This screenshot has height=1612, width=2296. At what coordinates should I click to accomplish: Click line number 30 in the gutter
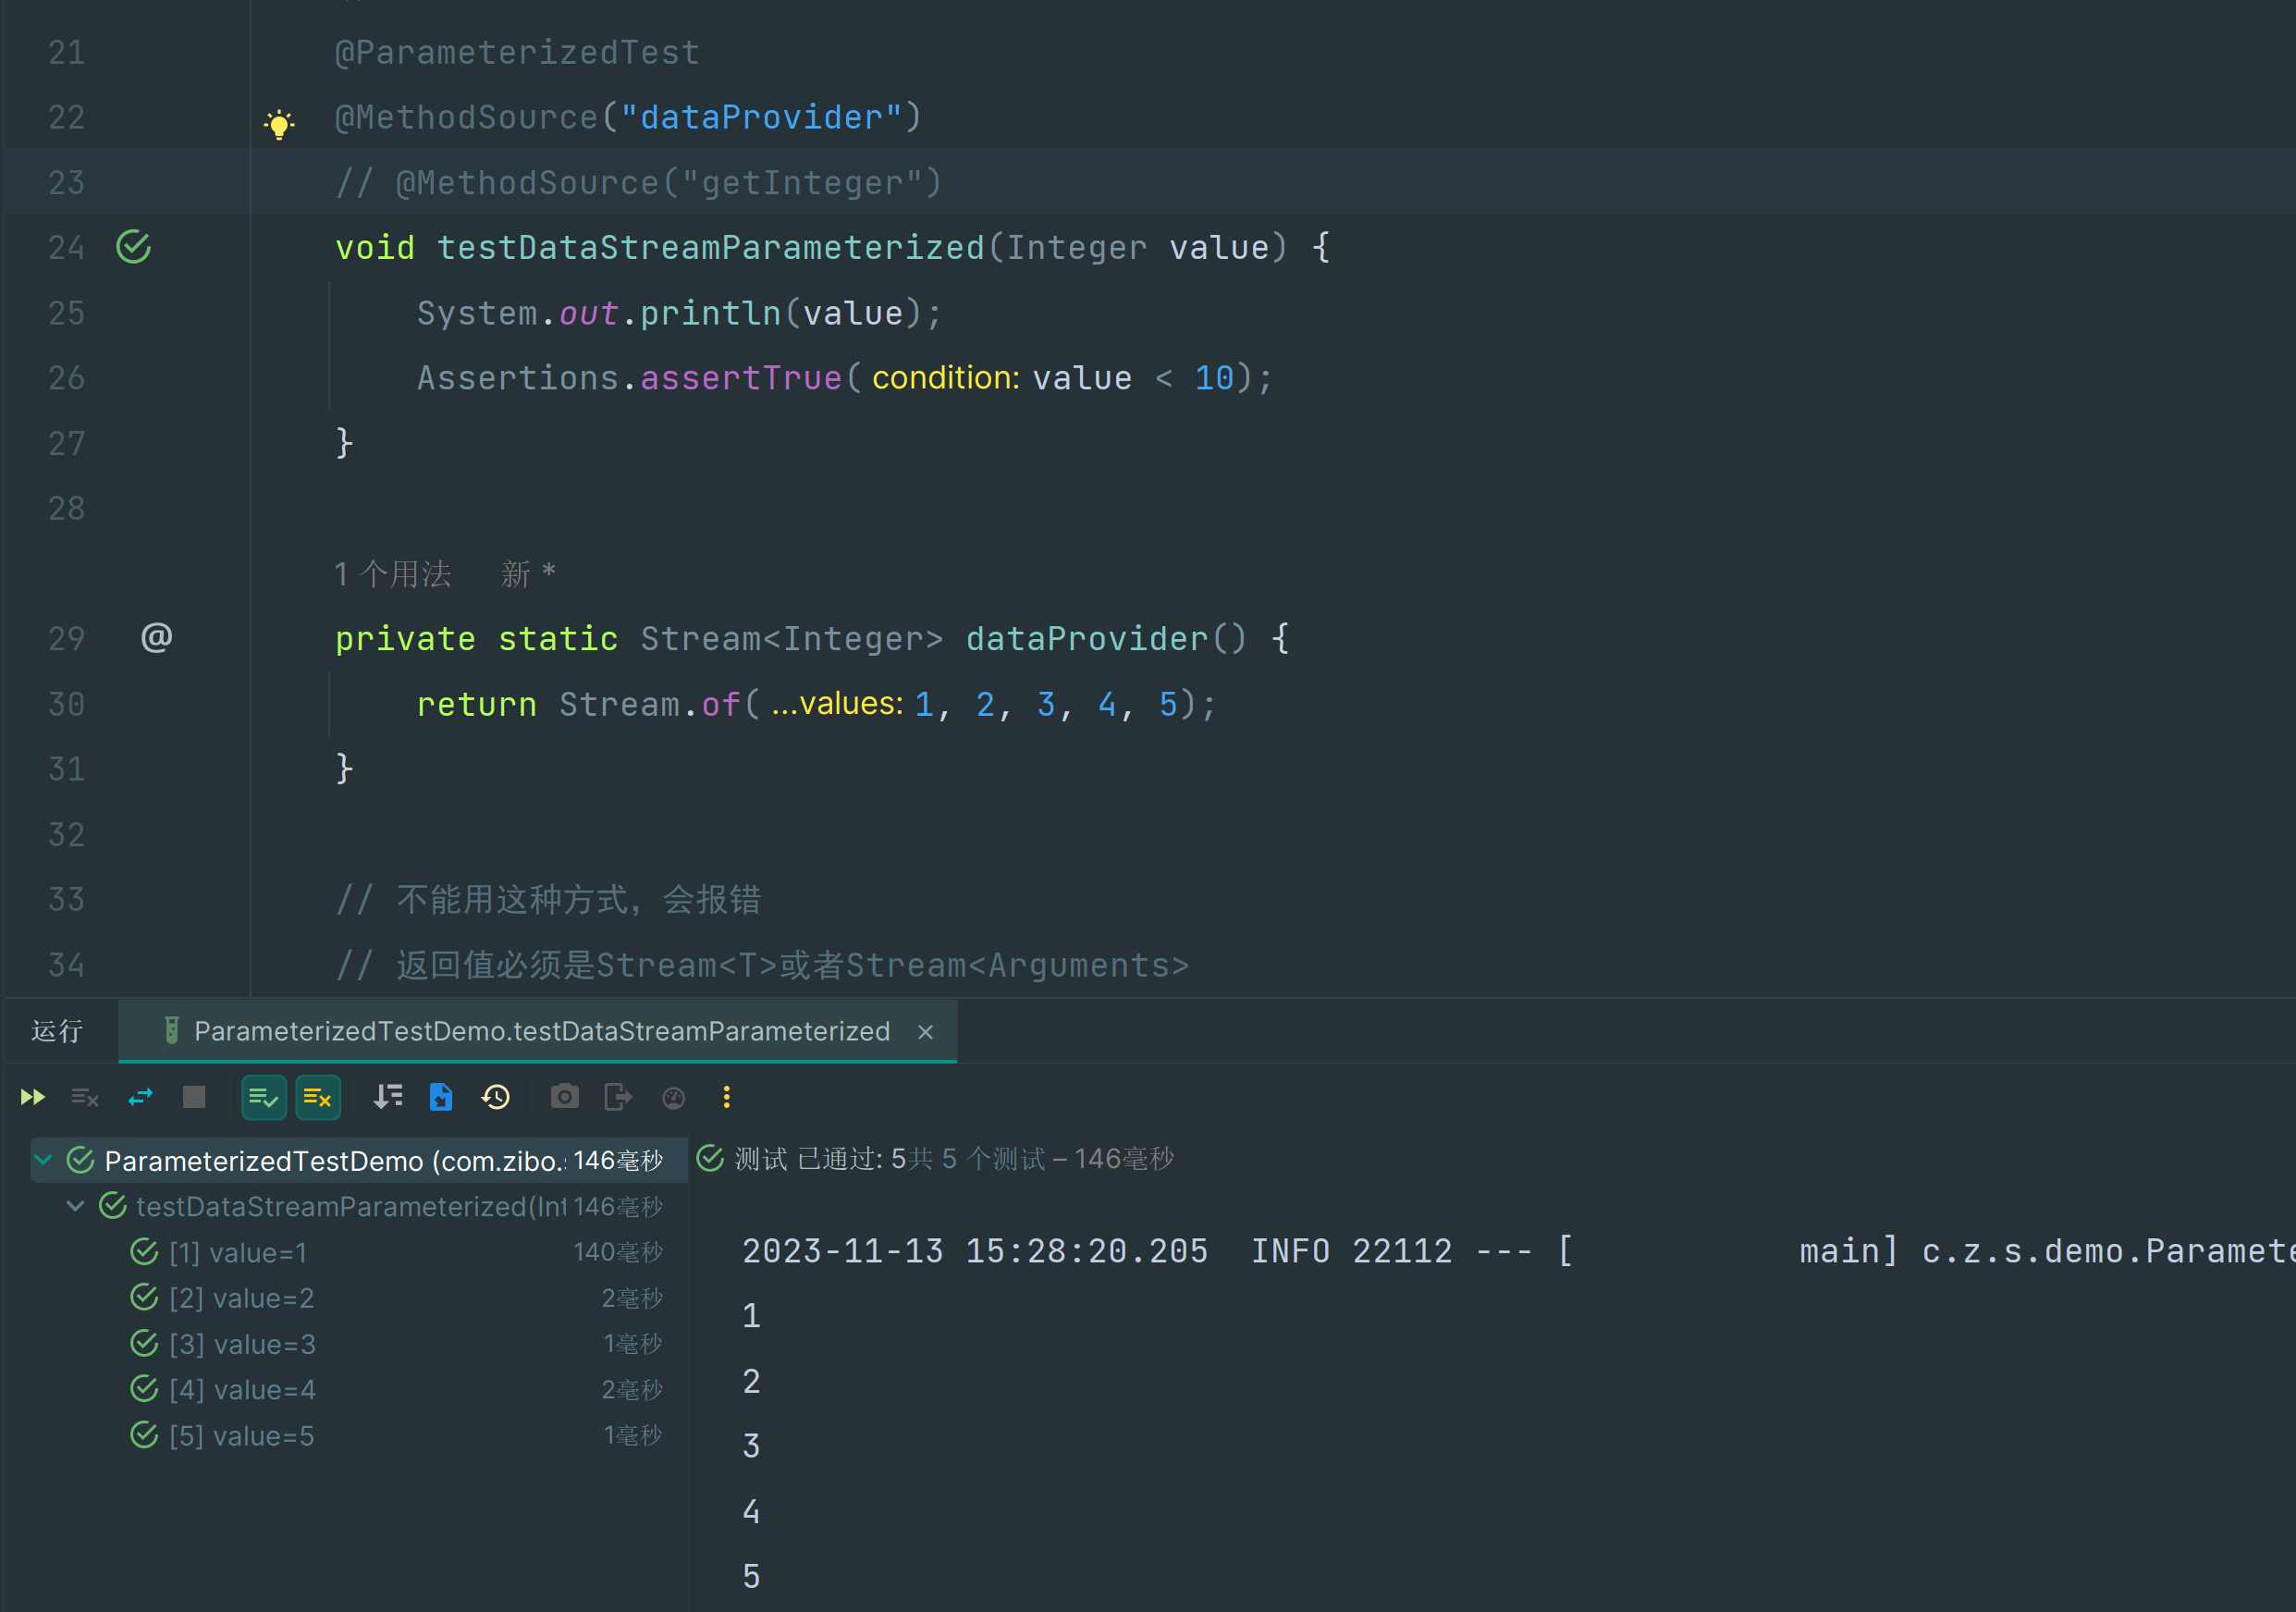(x=66, y=704)
